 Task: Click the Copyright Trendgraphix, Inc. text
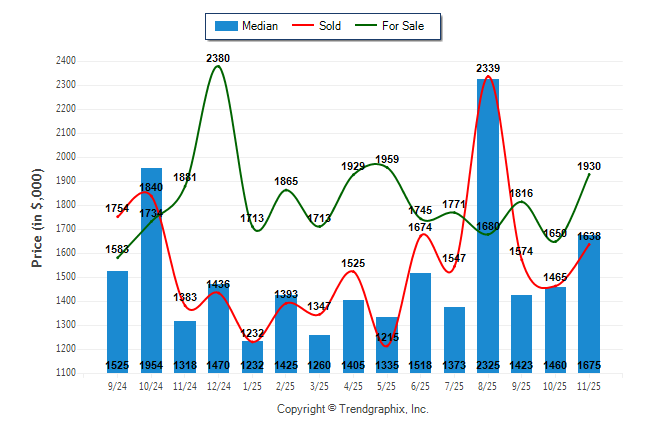tap(352, 409)
